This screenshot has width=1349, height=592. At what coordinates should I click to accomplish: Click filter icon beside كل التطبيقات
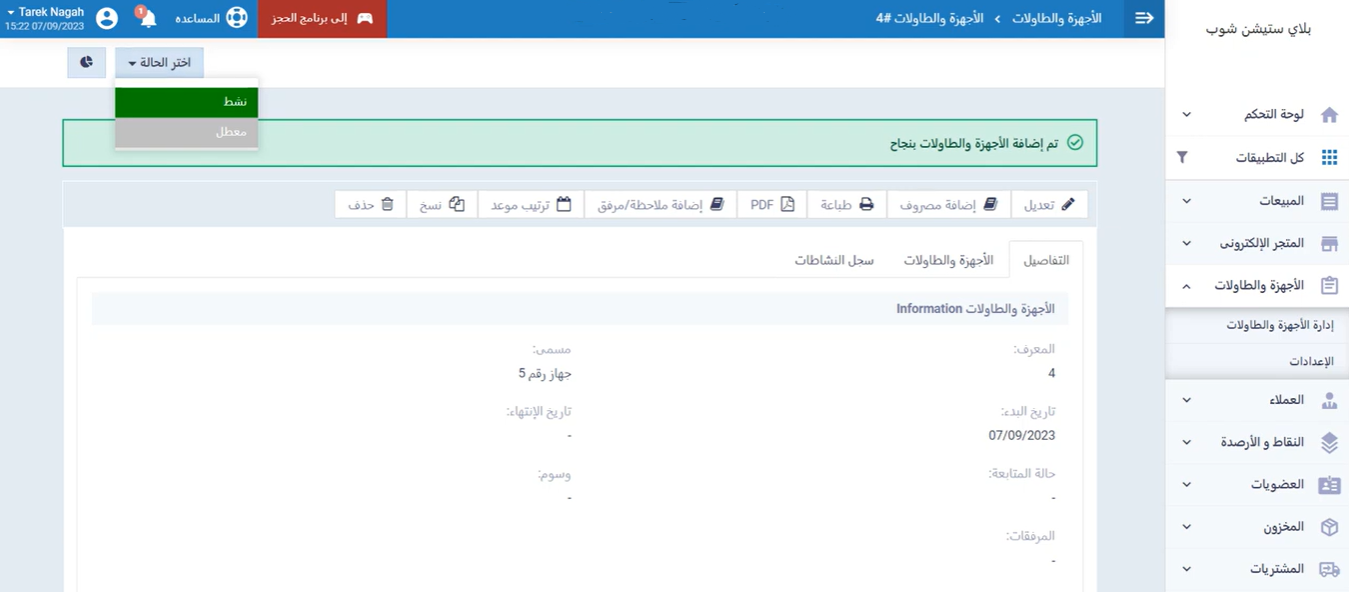[1183, 157]
